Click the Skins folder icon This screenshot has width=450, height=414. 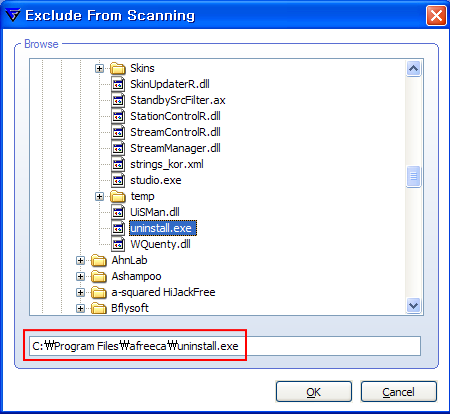point(118,68)
